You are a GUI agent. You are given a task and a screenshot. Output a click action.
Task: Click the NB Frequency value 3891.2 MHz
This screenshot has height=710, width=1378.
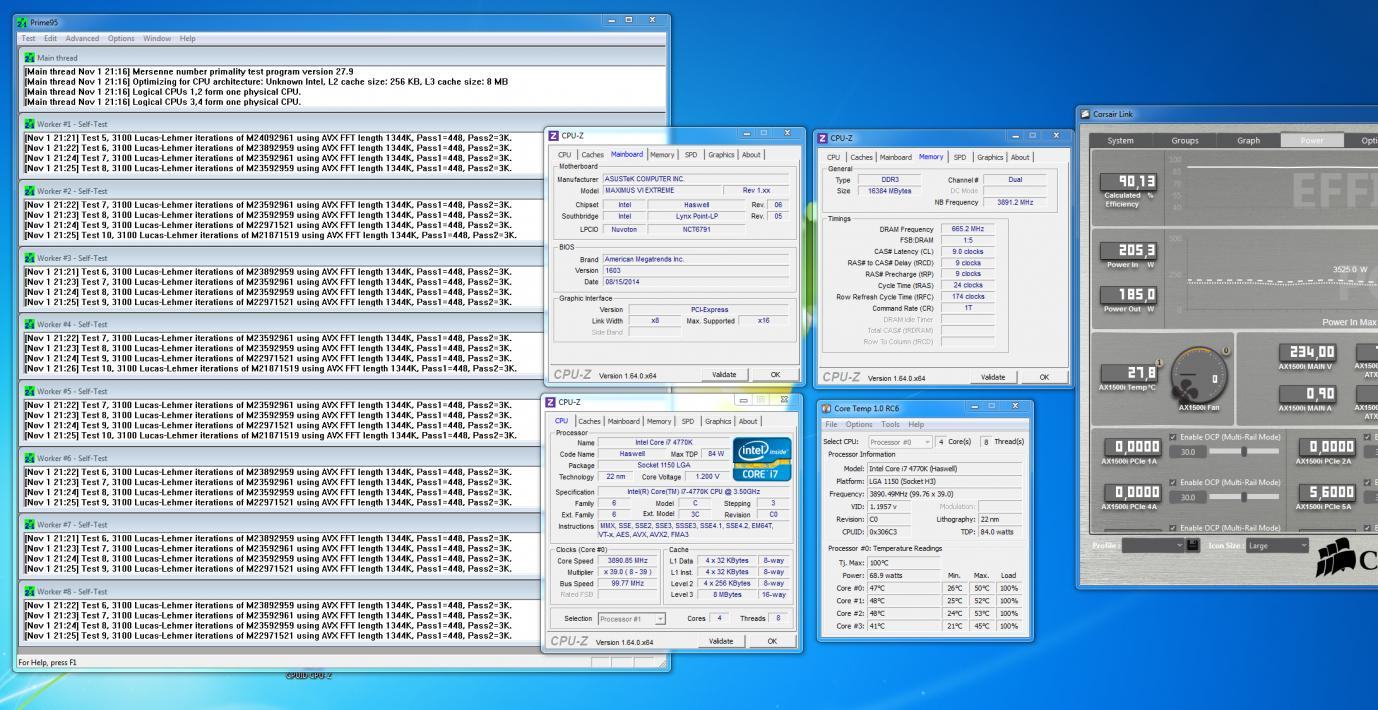coord(1015,202)
